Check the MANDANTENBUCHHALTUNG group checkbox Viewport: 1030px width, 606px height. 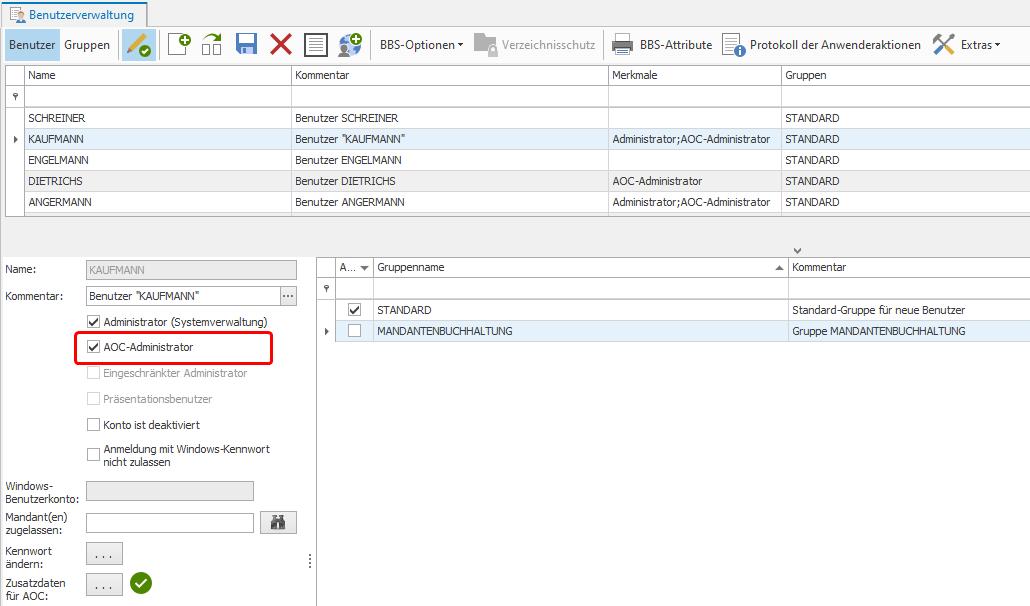[x=355, y=331]
